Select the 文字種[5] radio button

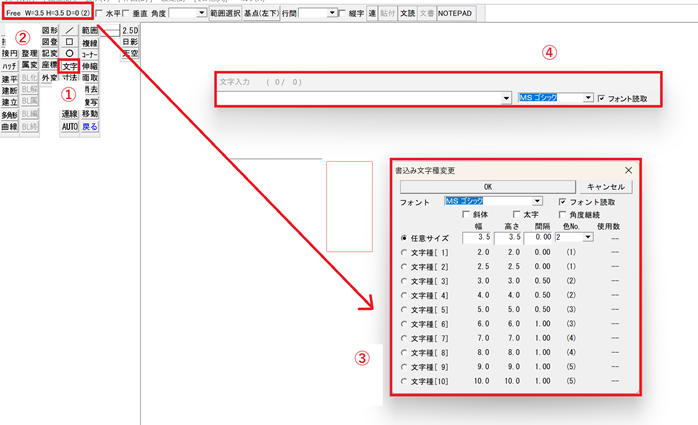point(404,310)
